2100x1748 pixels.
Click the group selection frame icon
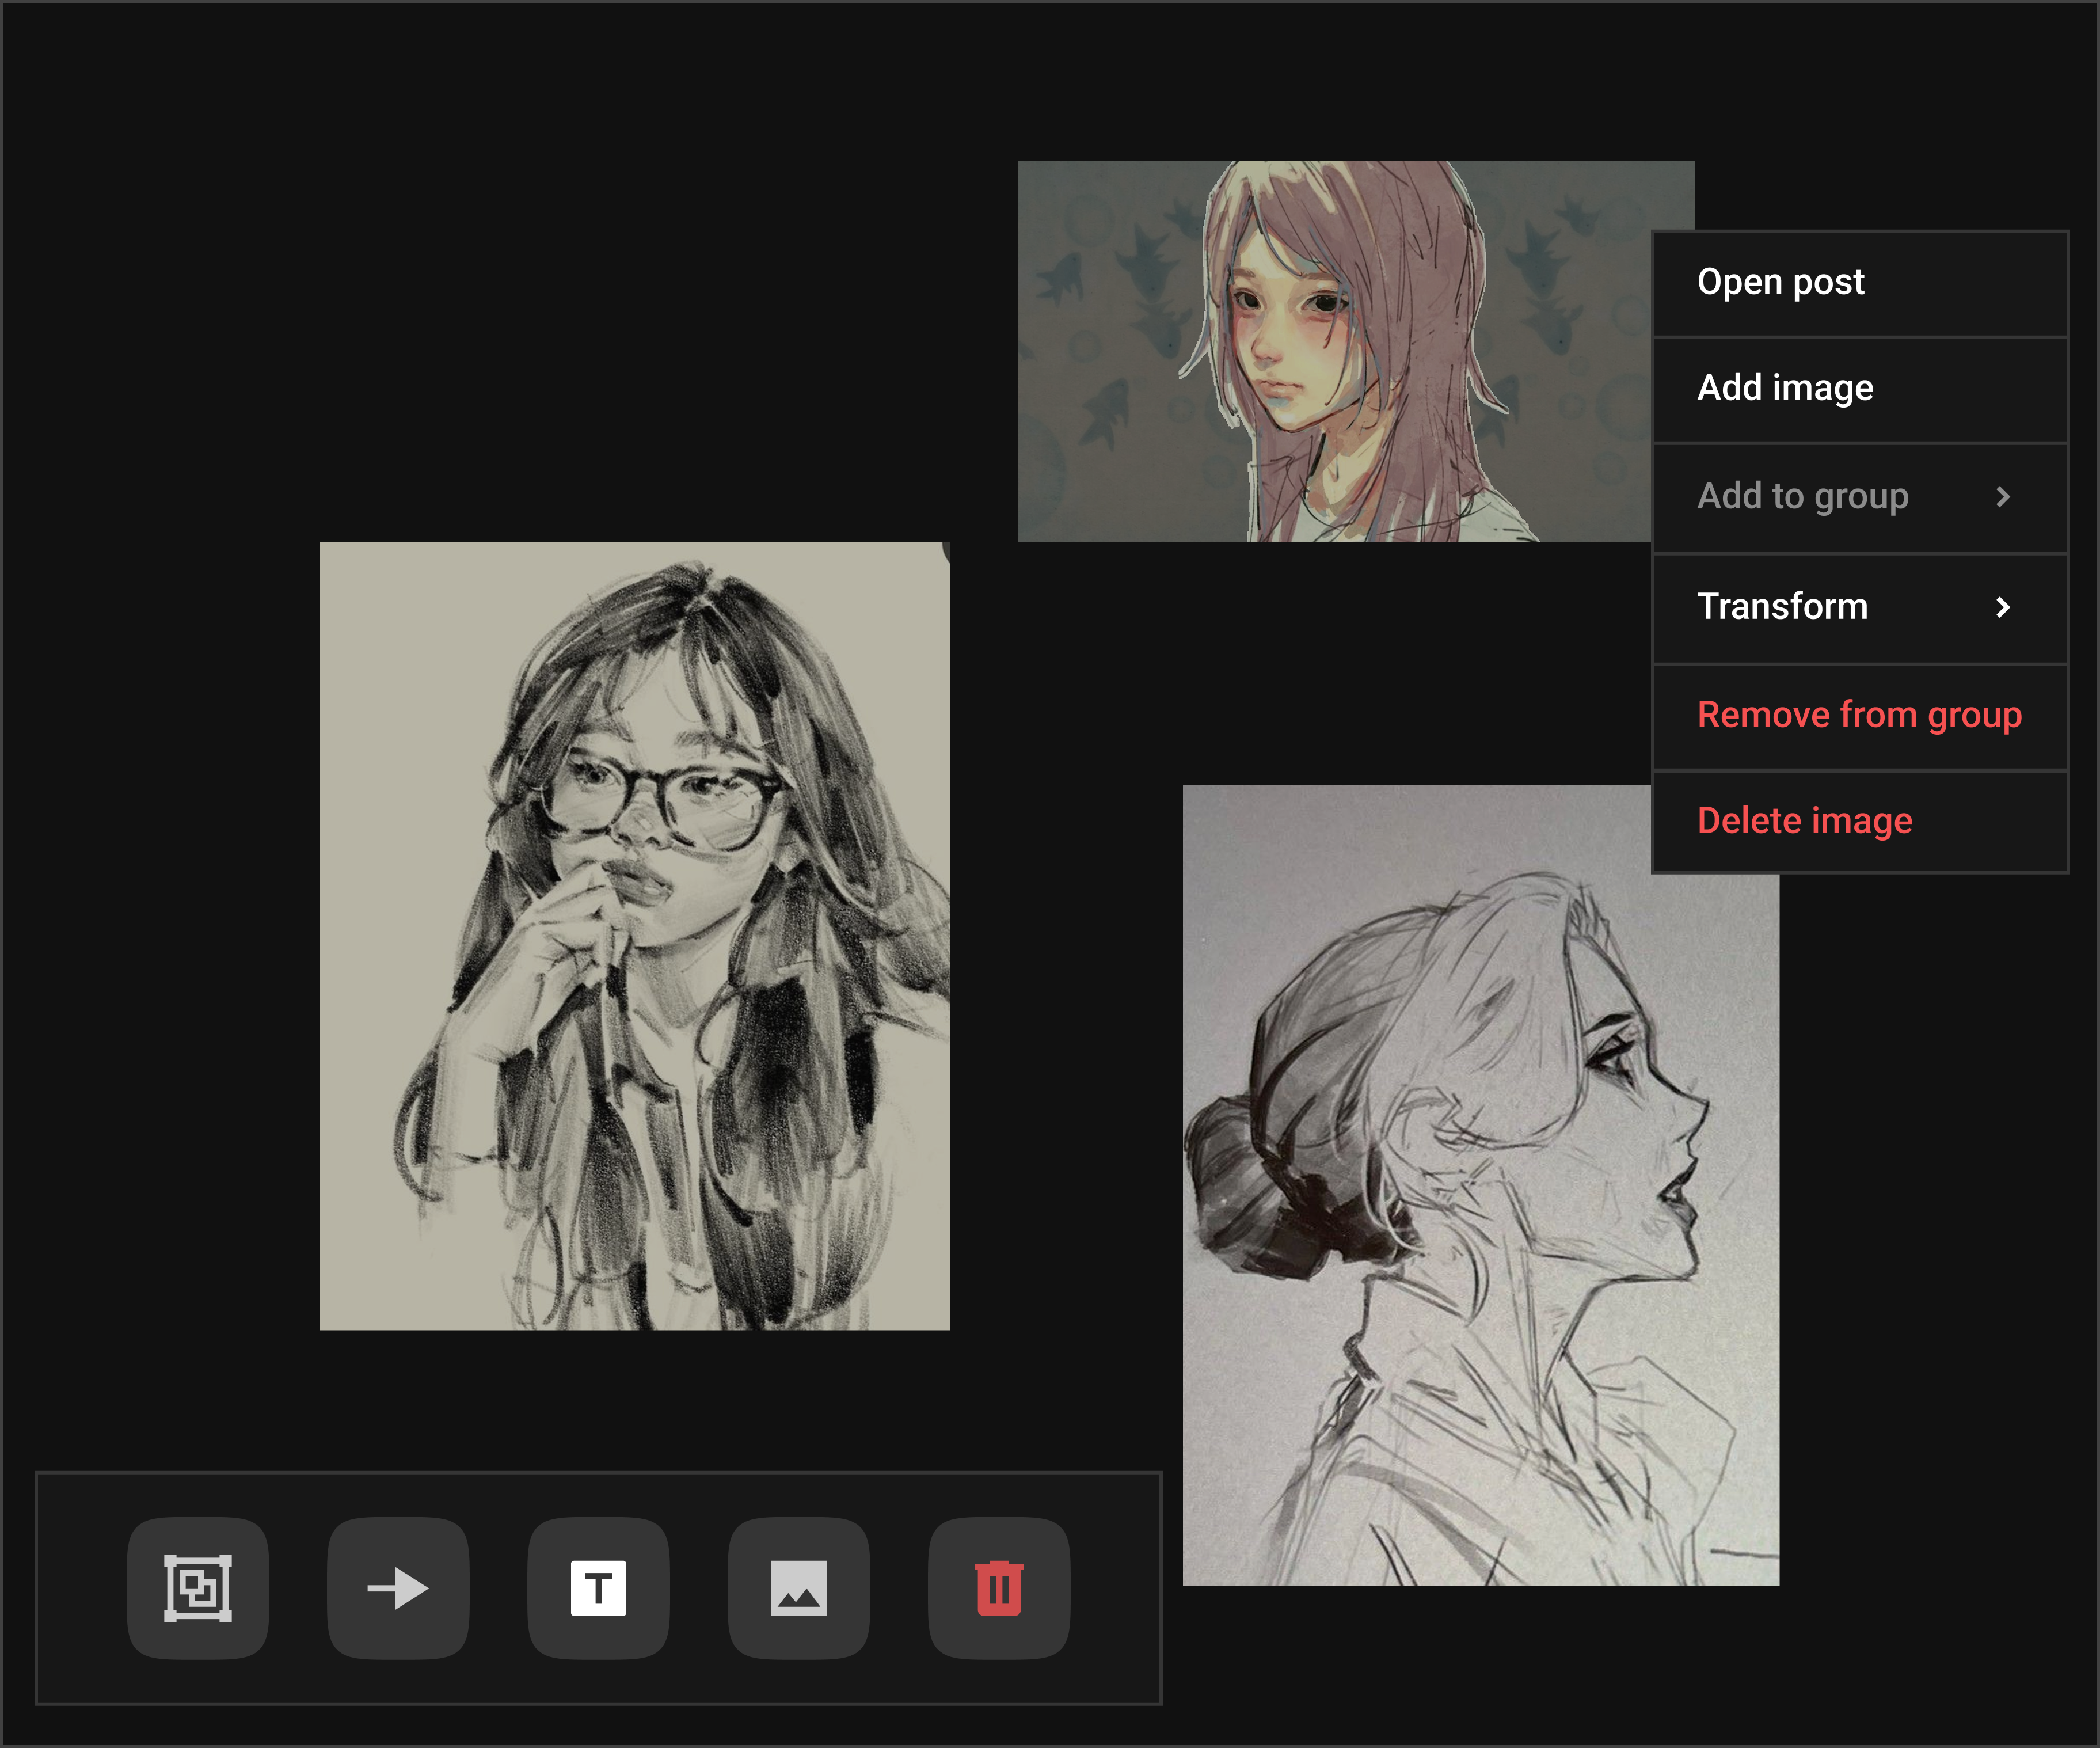(197, 1588)
